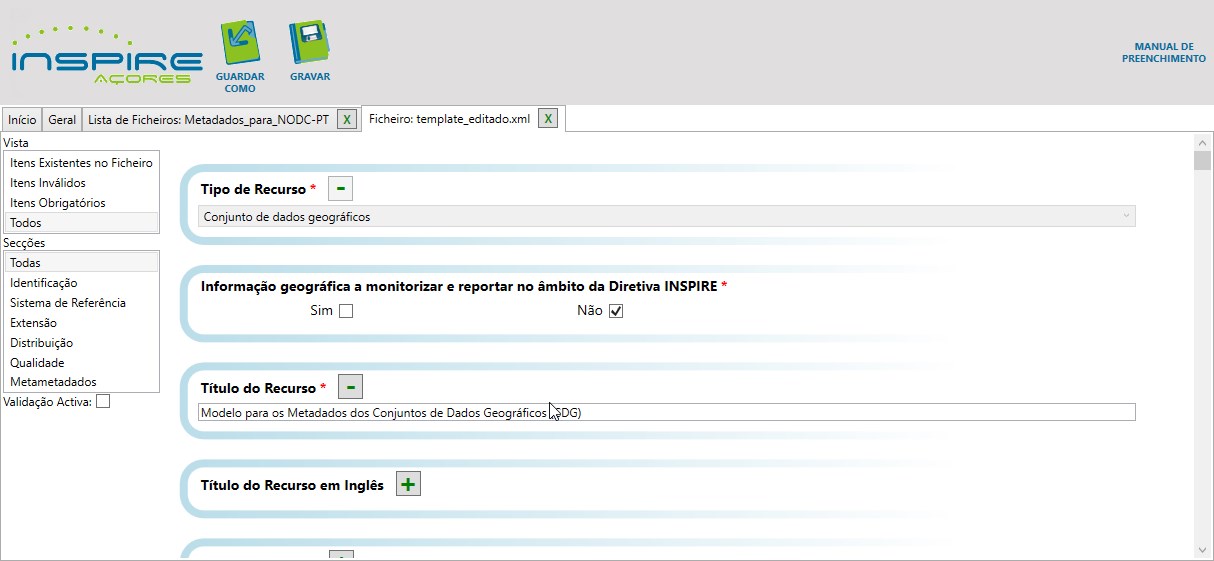Click the Título do Recurso text field
The width and height of the screenshot is (1214, 561).
[666, 412]
